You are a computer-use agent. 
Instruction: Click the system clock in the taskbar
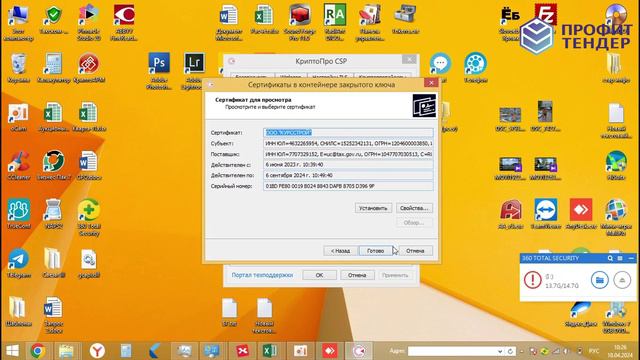coord(620,351)
